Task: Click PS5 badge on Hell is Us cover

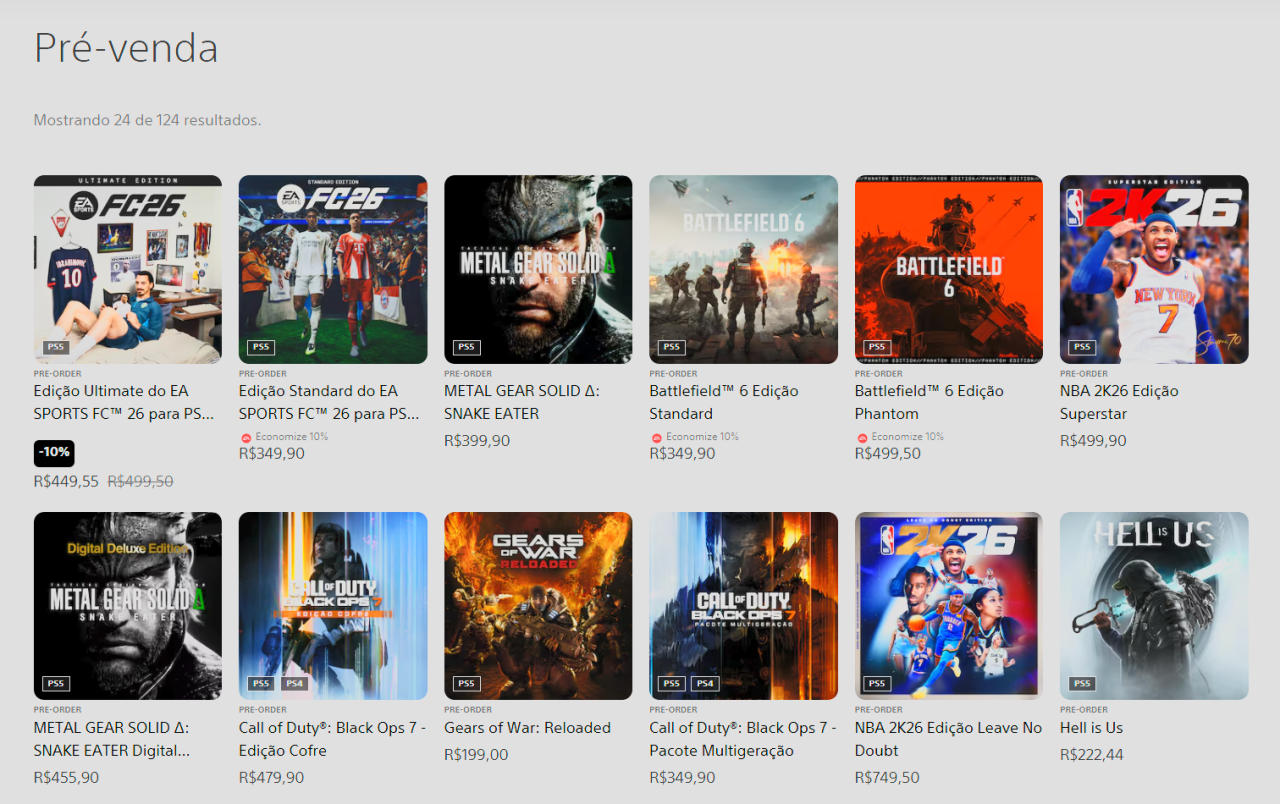Action: click(1083, 684)
